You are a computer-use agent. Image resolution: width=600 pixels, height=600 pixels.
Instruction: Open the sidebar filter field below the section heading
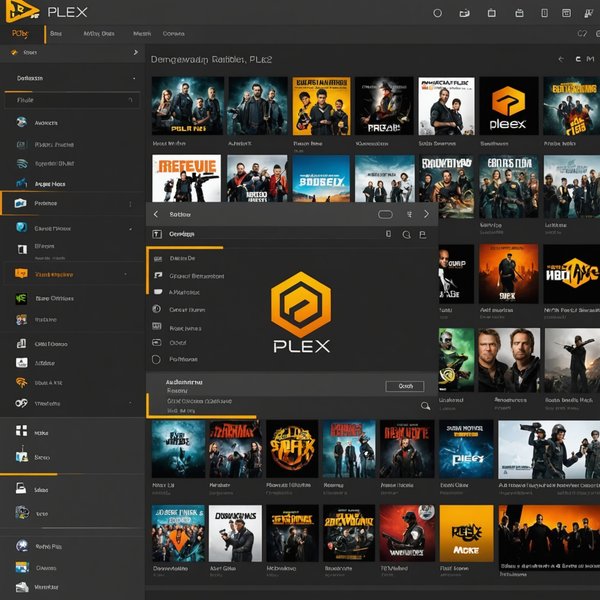pos(72,100)
